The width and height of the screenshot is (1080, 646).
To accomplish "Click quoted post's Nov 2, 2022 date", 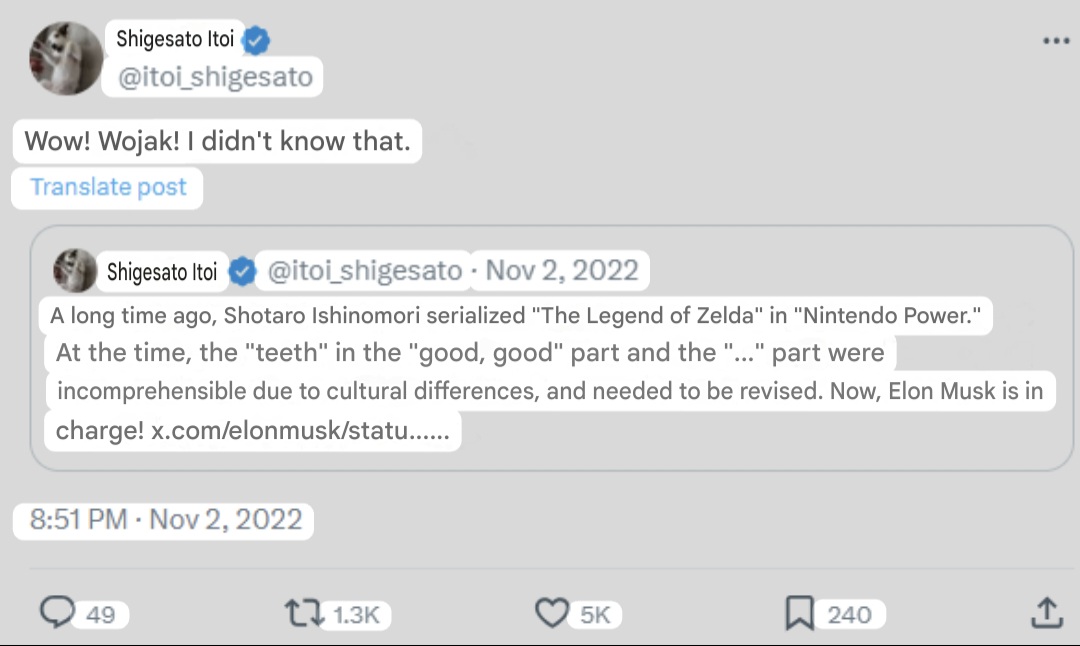I will [x=560, y=270].
